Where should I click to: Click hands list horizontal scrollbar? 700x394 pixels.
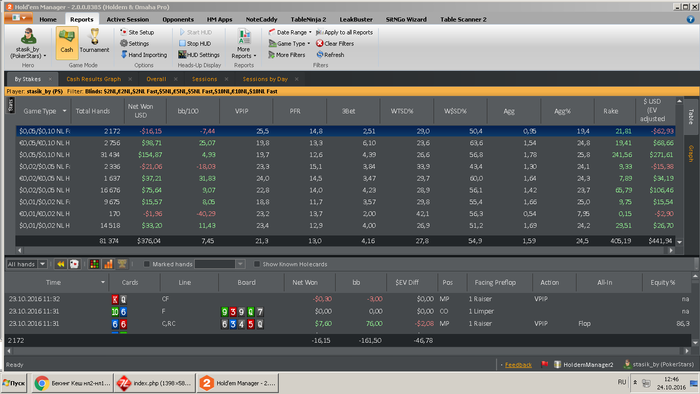pos(347,351)
